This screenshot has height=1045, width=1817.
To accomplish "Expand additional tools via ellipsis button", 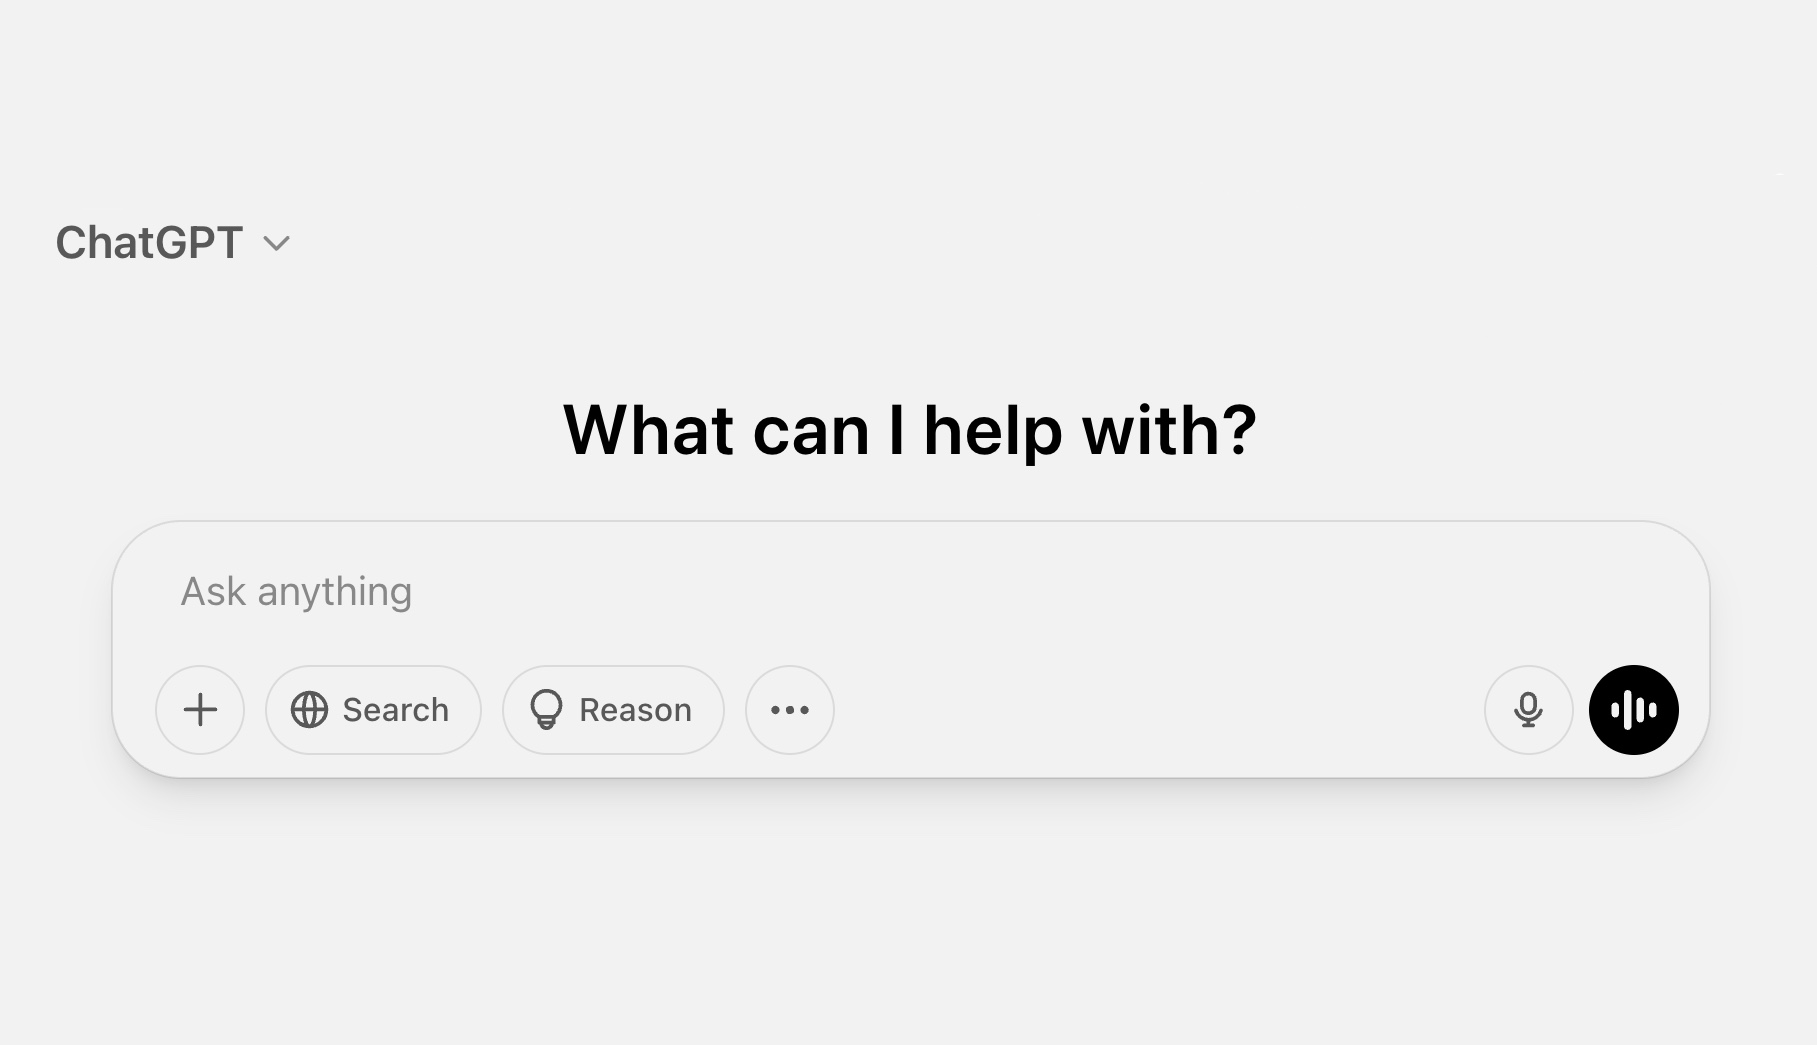I will tap(790, 710).
